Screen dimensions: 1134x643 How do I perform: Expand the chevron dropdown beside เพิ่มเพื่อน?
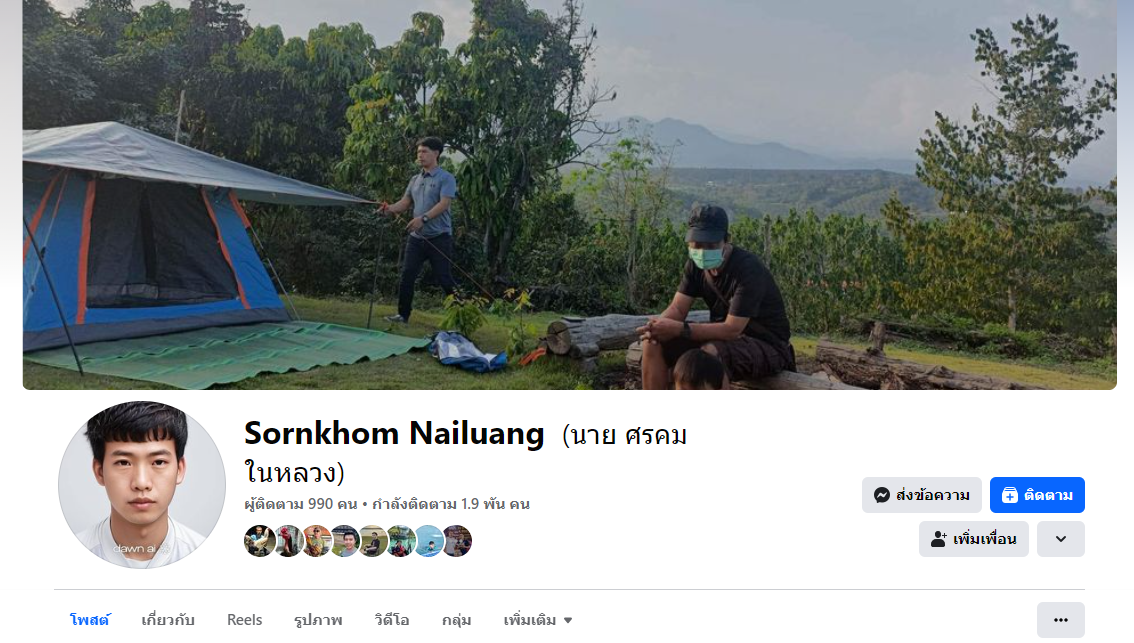pyautogui.click(x=1060, y=539)
